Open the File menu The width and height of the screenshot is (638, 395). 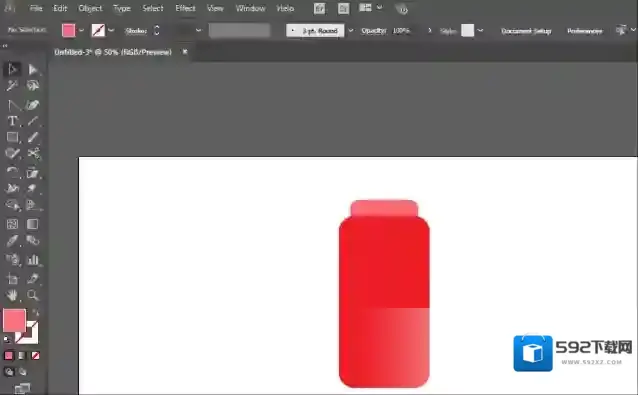36,8
